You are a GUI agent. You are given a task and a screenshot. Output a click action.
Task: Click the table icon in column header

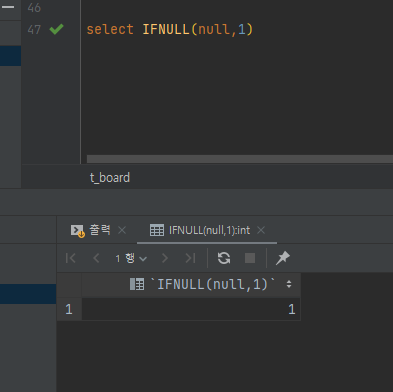coord(137,284)
